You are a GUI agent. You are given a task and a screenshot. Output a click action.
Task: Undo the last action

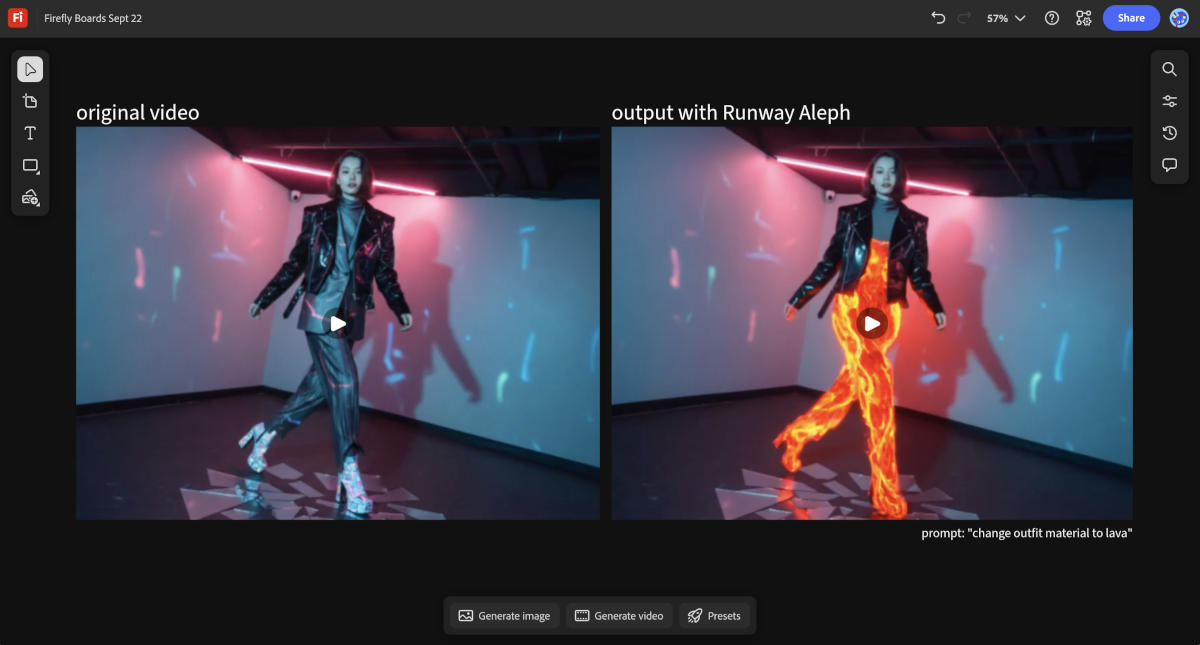point(938,18)
